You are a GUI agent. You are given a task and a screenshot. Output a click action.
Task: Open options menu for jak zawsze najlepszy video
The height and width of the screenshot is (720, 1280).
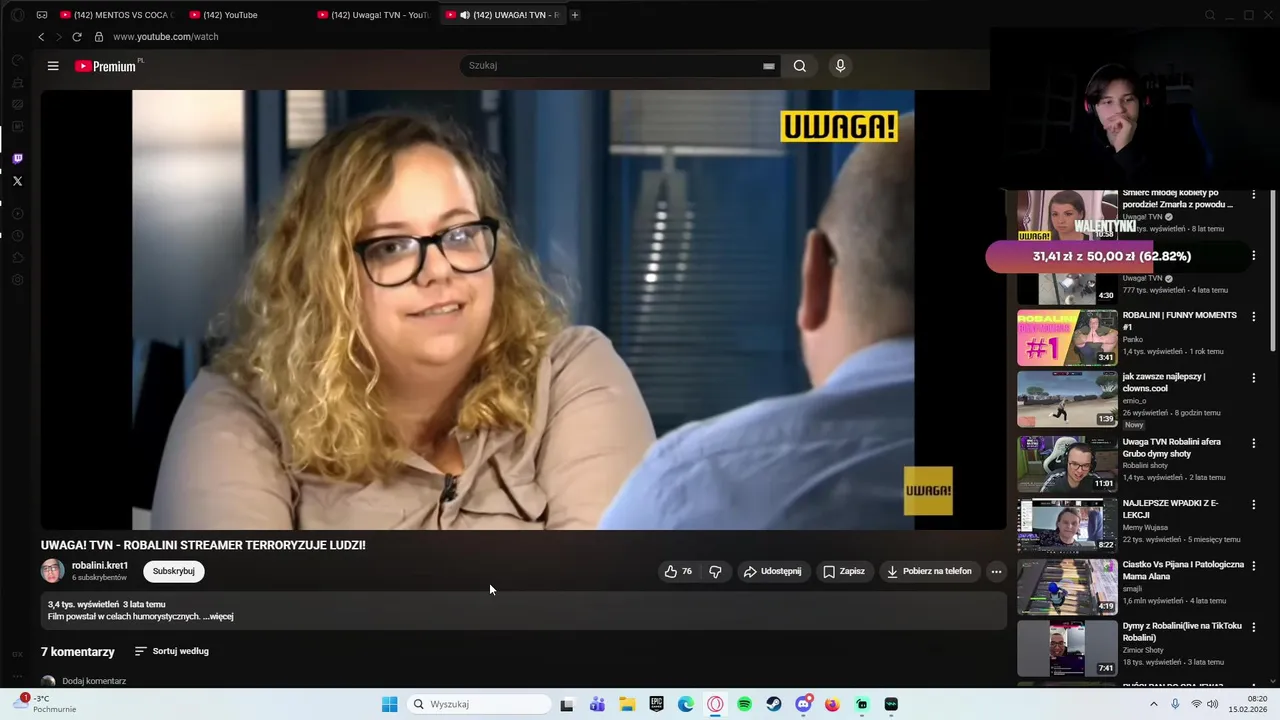pos(1253,378)
